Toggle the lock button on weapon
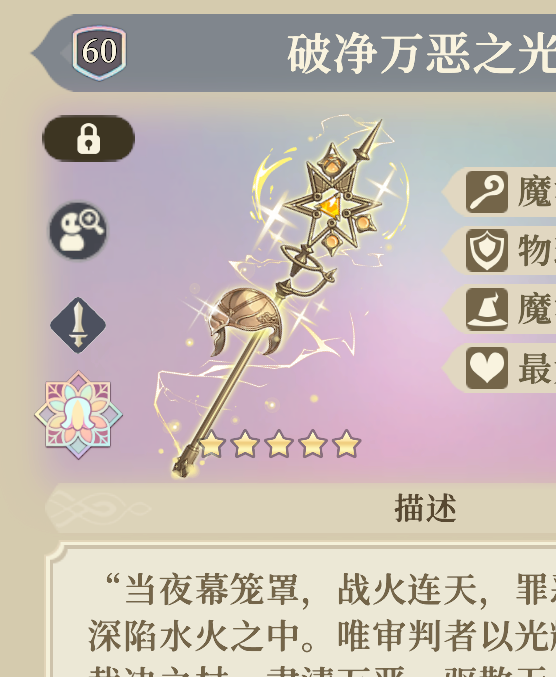Viewport: 556px width, 677px height. pos(88,138)
